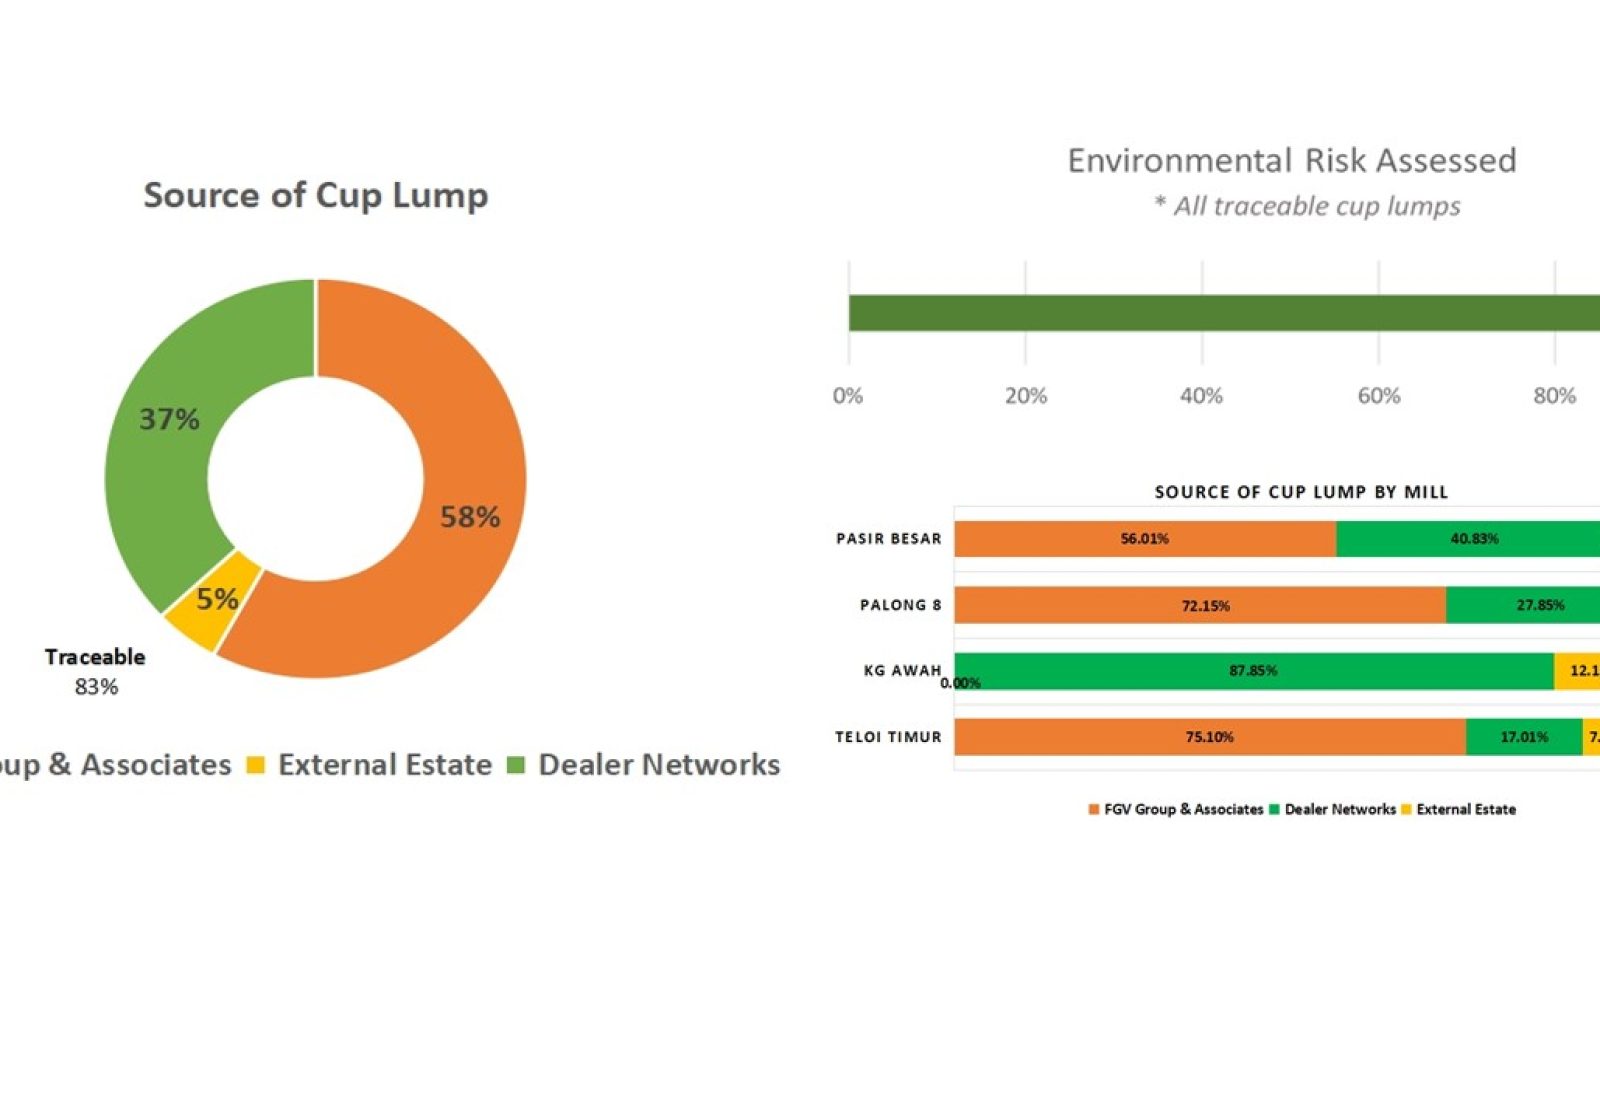Click the Environmental Risk Assessed title
1600x1120 pixels.
coord(1292,161)
